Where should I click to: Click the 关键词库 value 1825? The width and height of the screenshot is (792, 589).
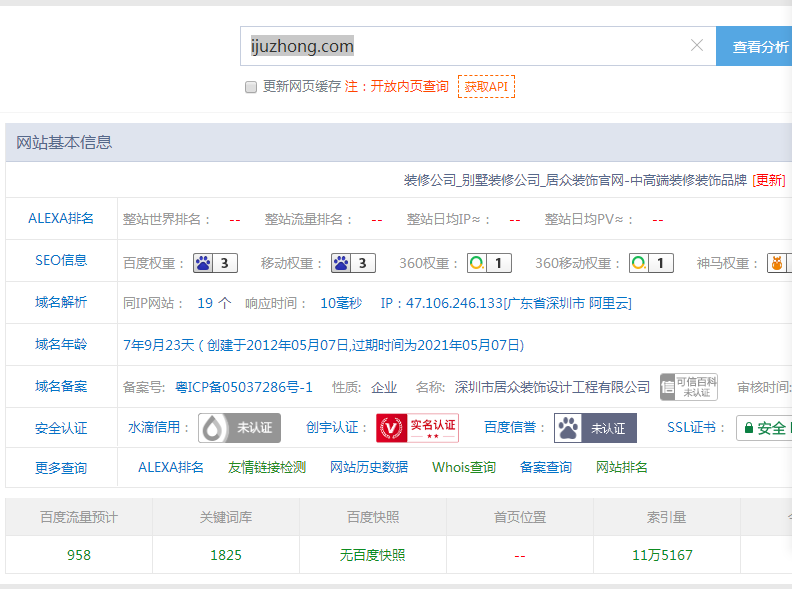(x=226, y=555)
